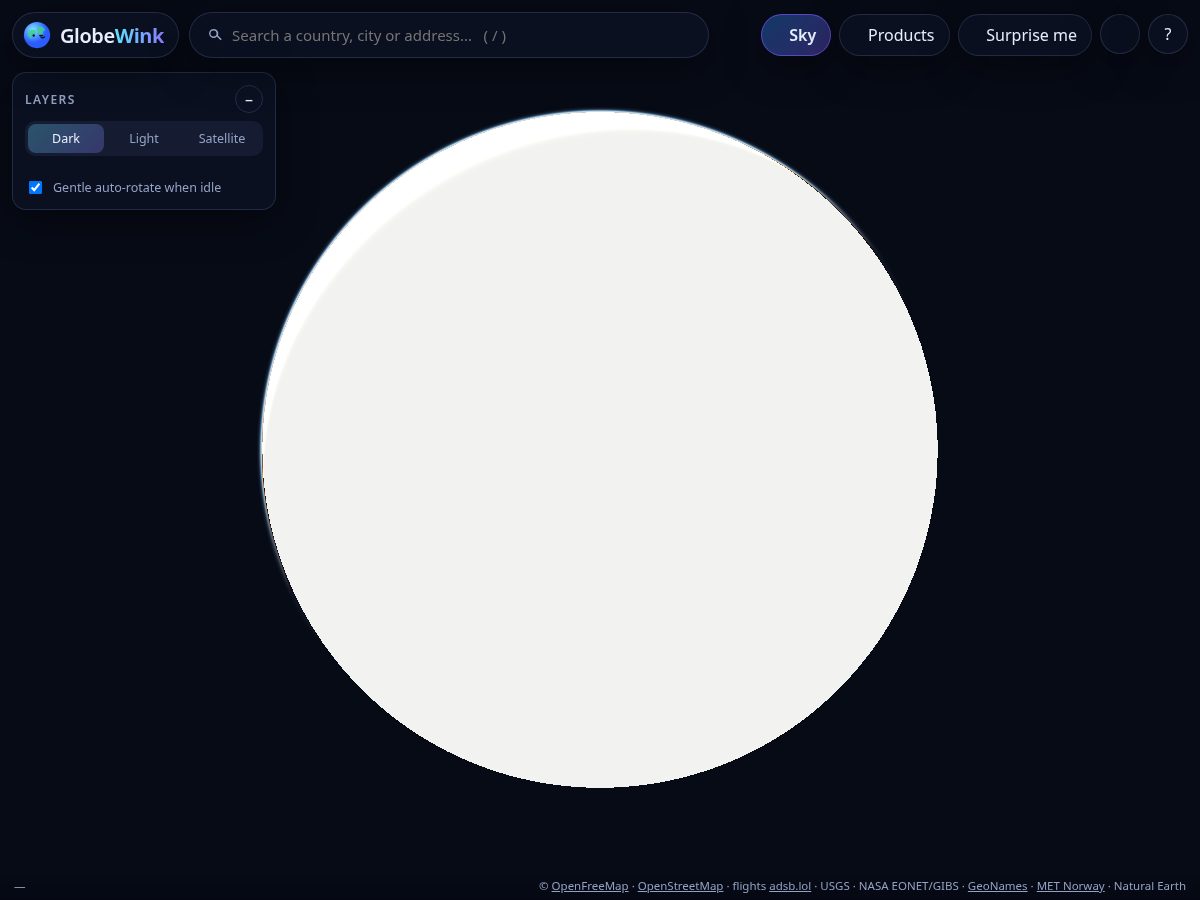1200x900 pixels.
Task: Open the MET Norway attribution link
Action: pos(1071,886)
